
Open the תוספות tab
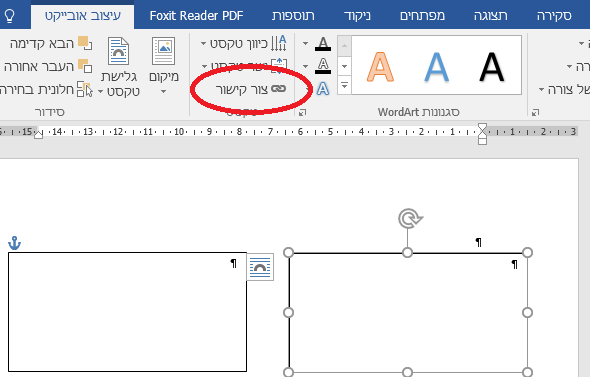pyautogui.click(x=293, y=16)
